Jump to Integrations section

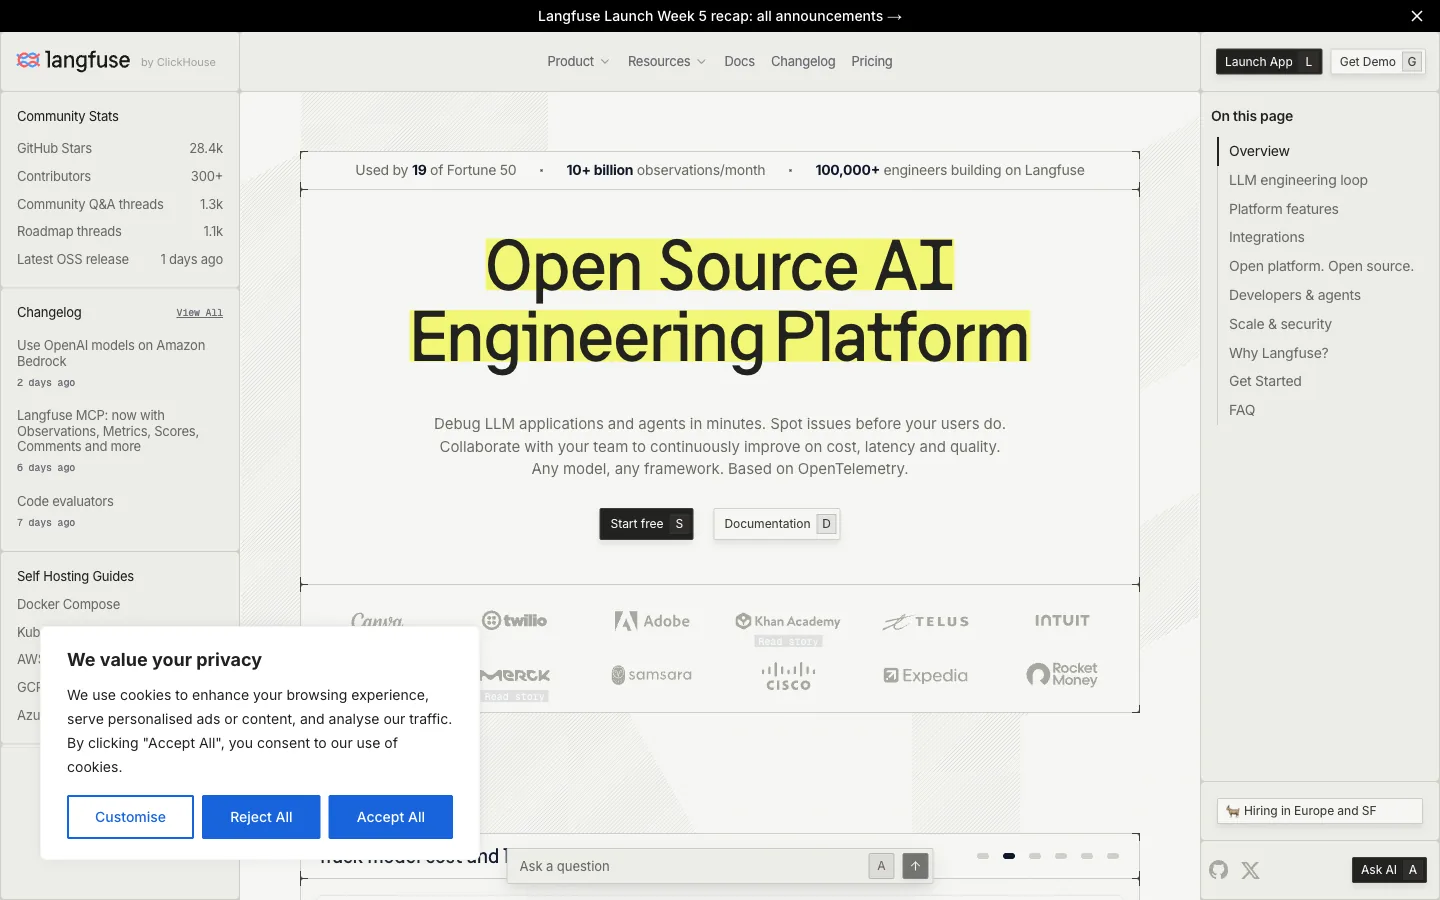(x=1266, y=237)
